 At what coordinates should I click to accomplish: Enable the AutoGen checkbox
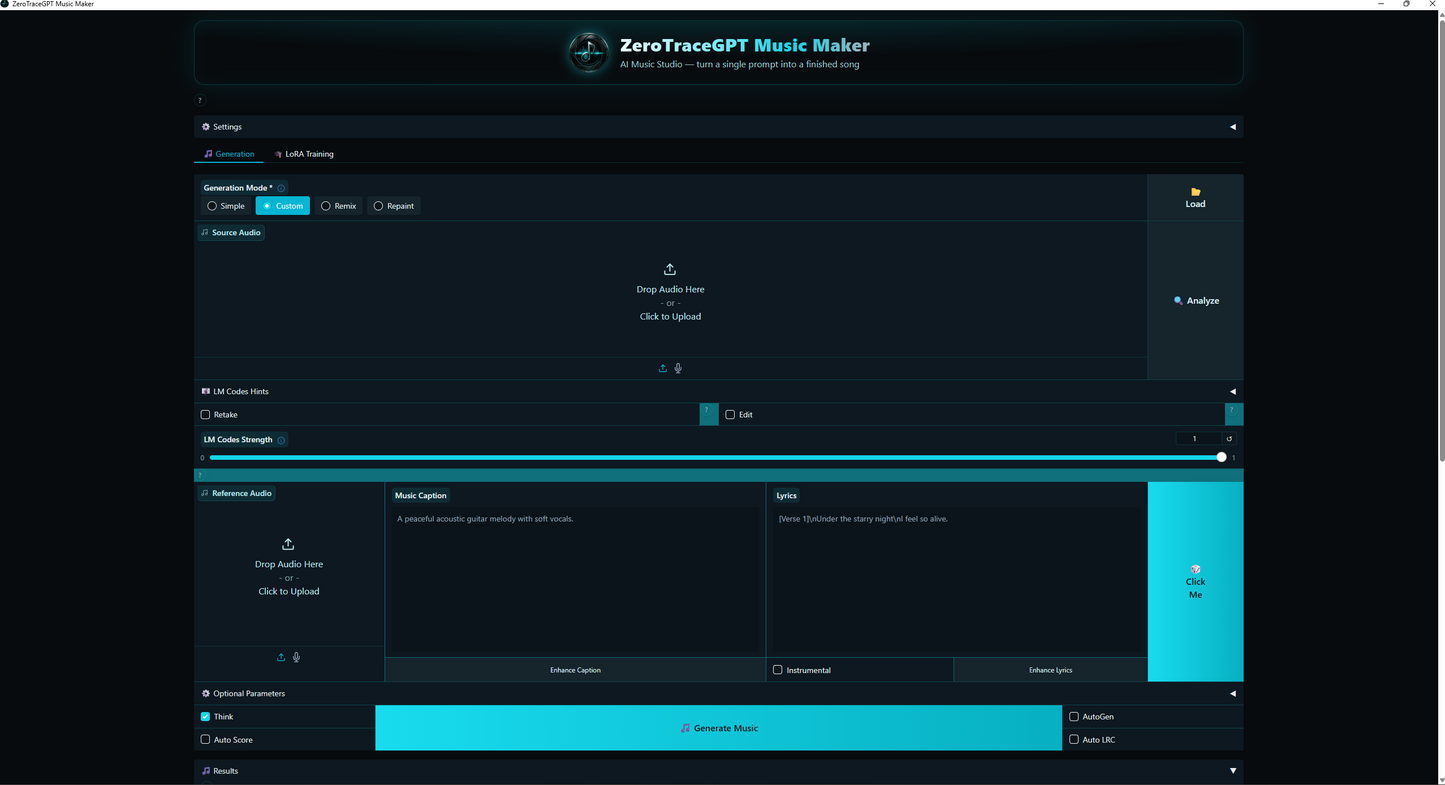click(1074, 717)
